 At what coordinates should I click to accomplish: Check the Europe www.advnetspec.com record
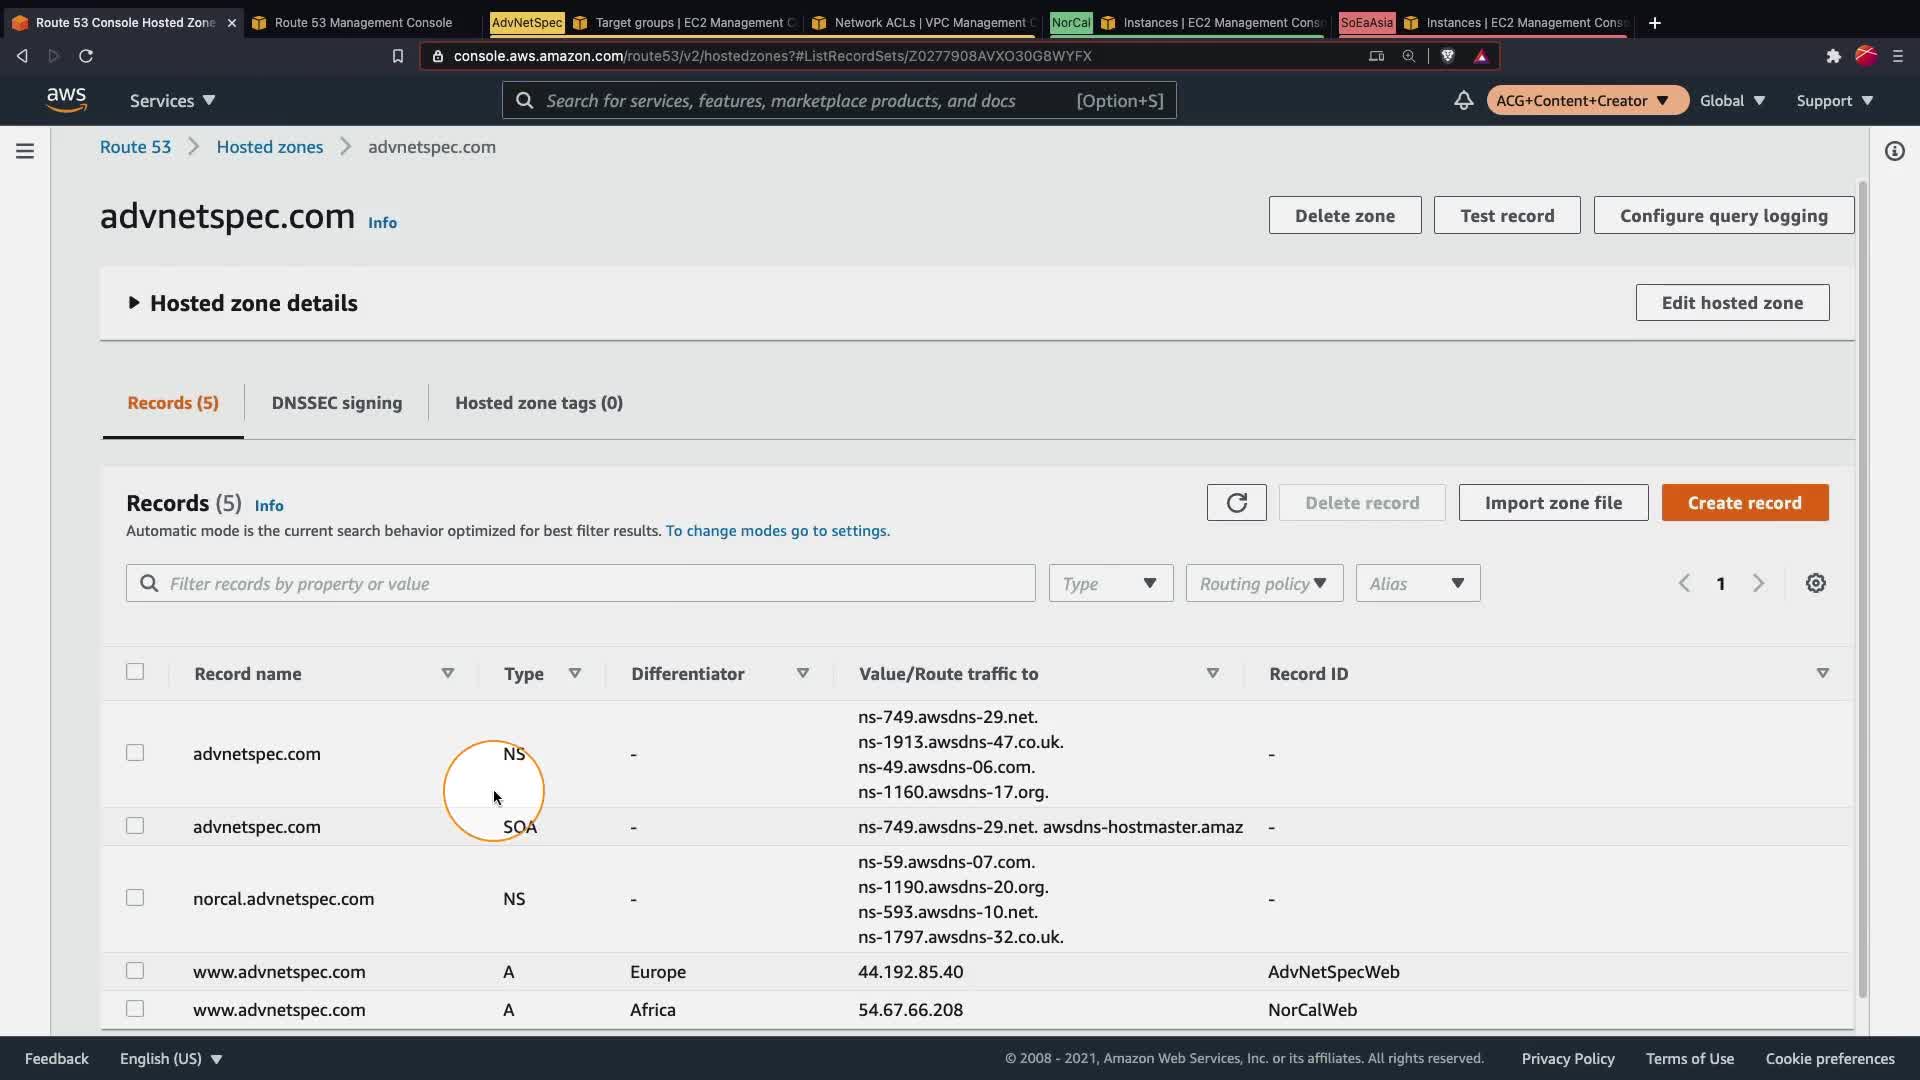tap(135, 971)
